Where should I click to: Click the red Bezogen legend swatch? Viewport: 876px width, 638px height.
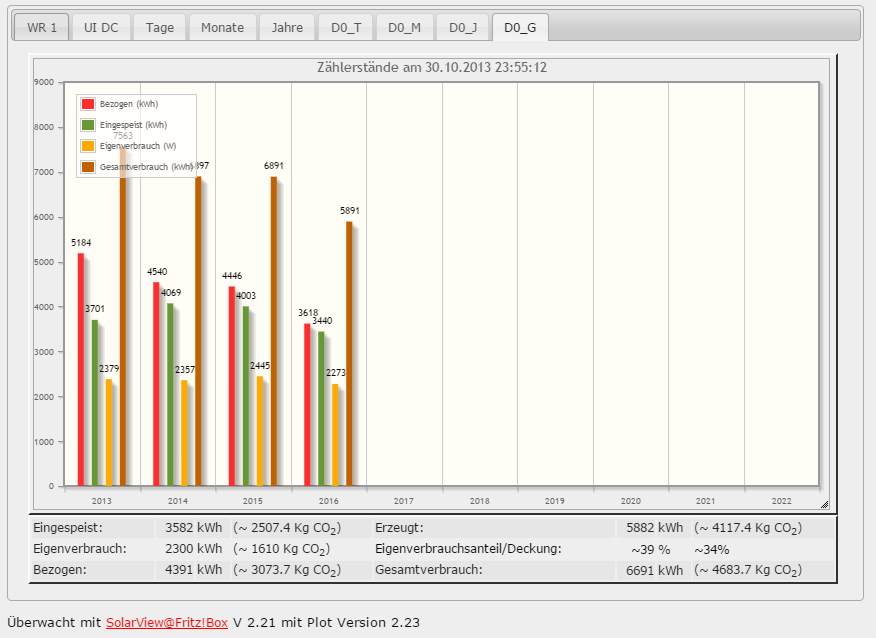(x=88, y=104)
